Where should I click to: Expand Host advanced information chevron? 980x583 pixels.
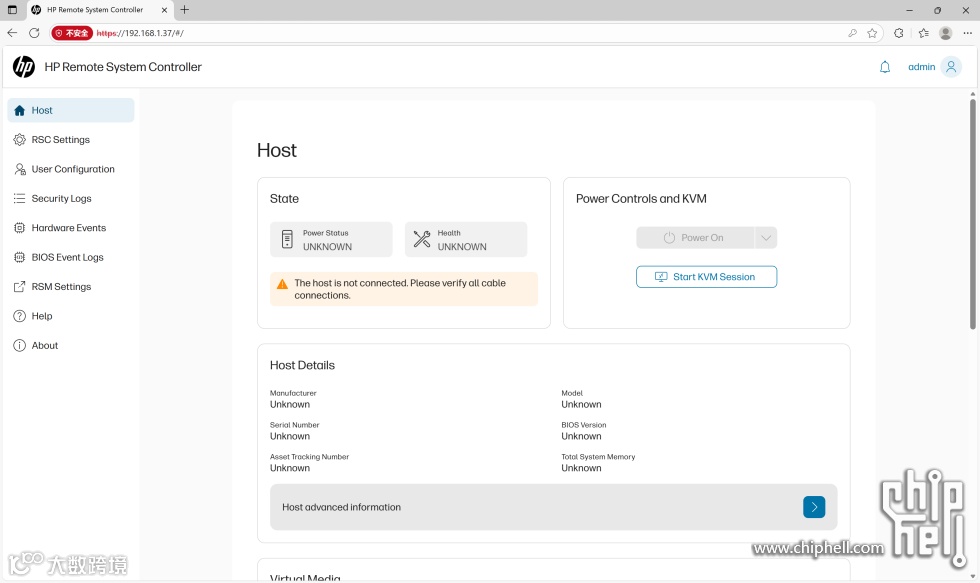point(814,507)
